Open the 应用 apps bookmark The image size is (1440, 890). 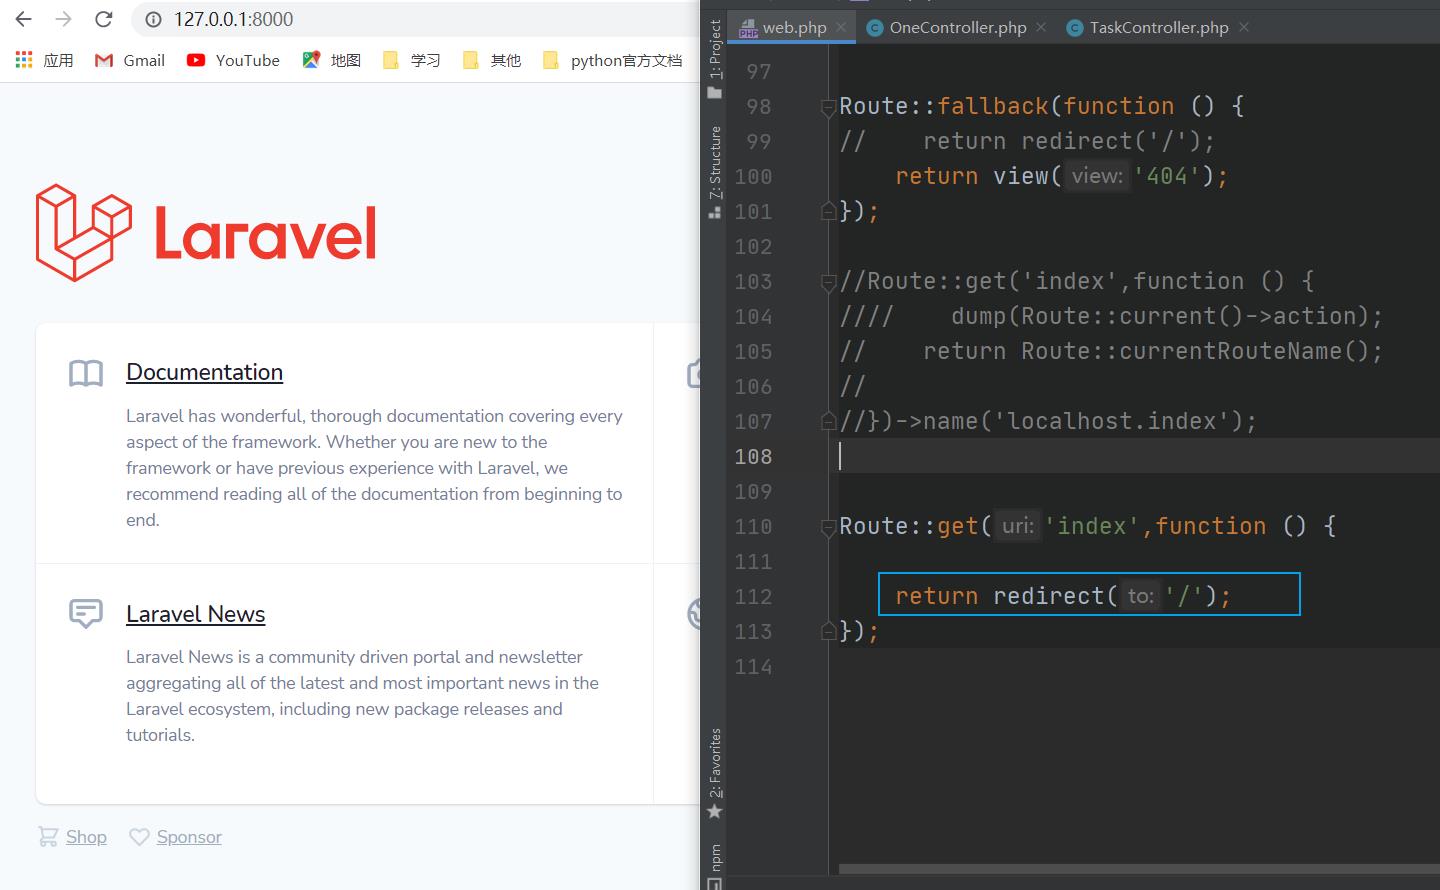(45, 60)
